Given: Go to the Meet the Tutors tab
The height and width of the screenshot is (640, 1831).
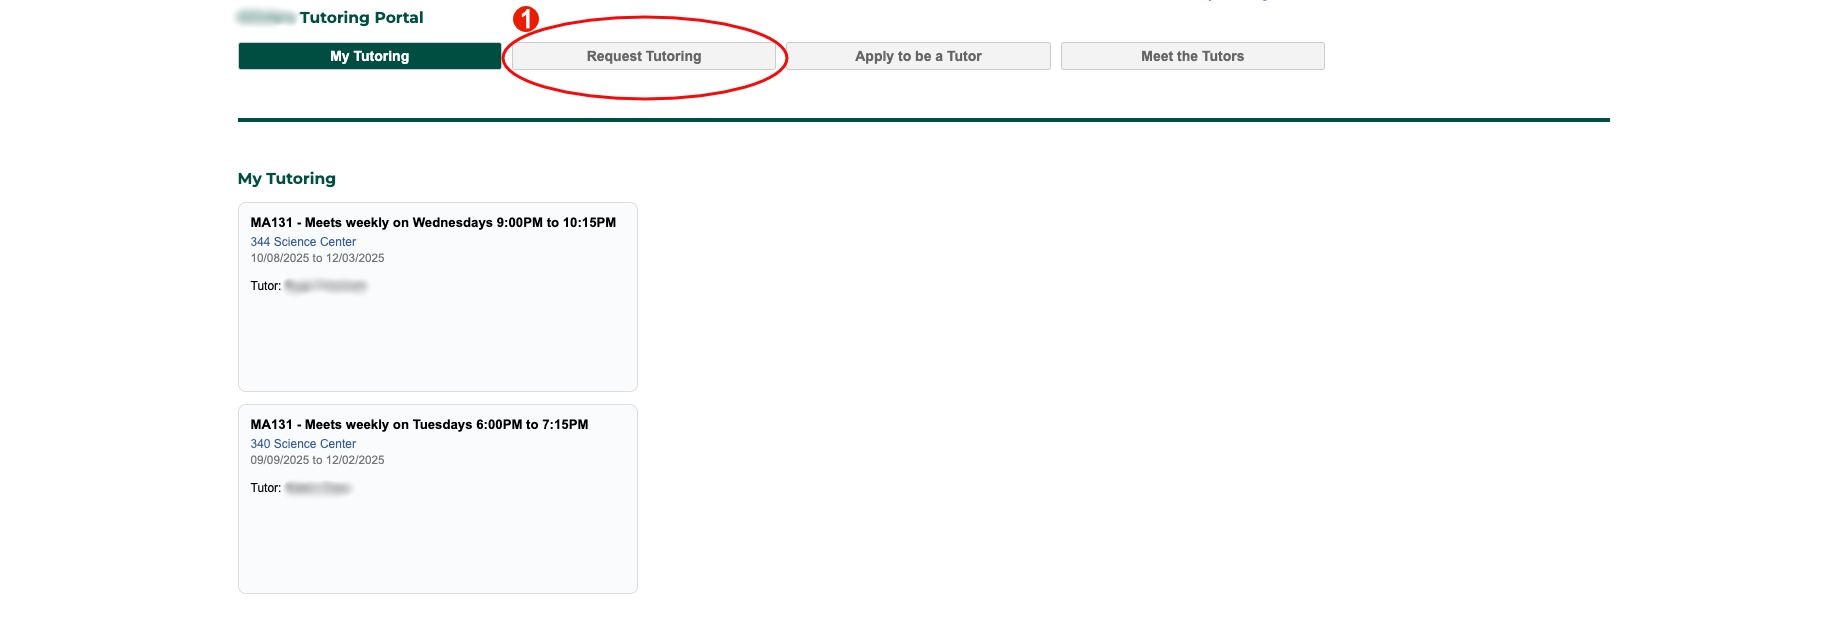Looking at the screenshot, I should click(1192, 56).
